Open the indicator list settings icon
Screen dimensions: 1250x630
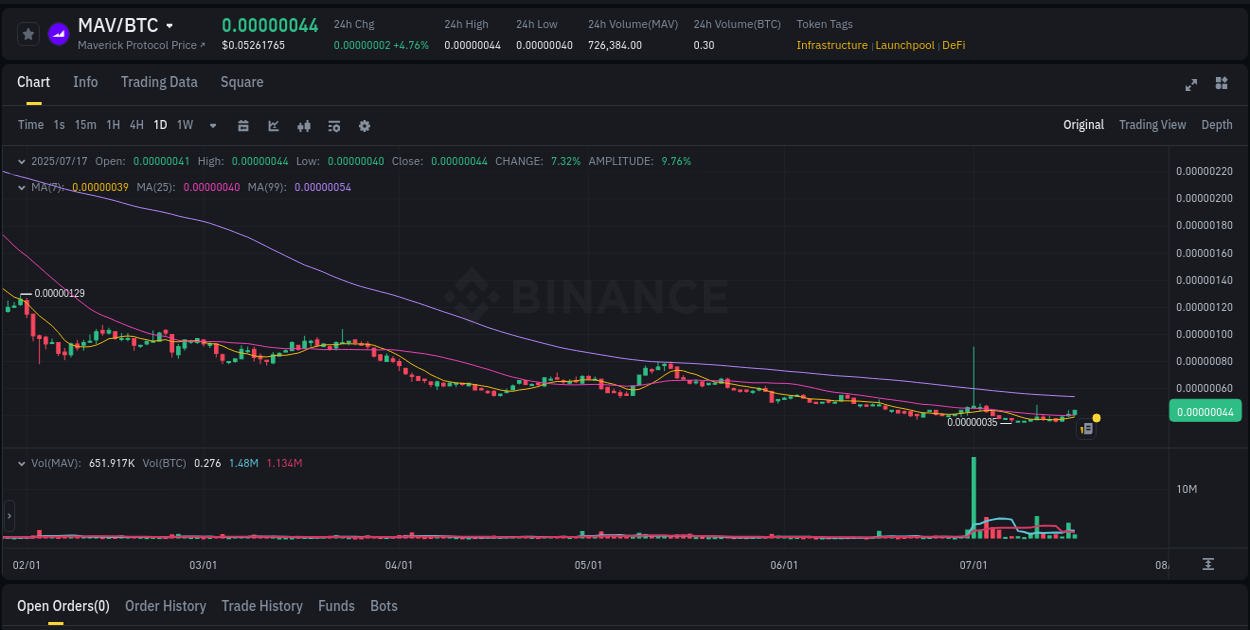coord(333,125)
